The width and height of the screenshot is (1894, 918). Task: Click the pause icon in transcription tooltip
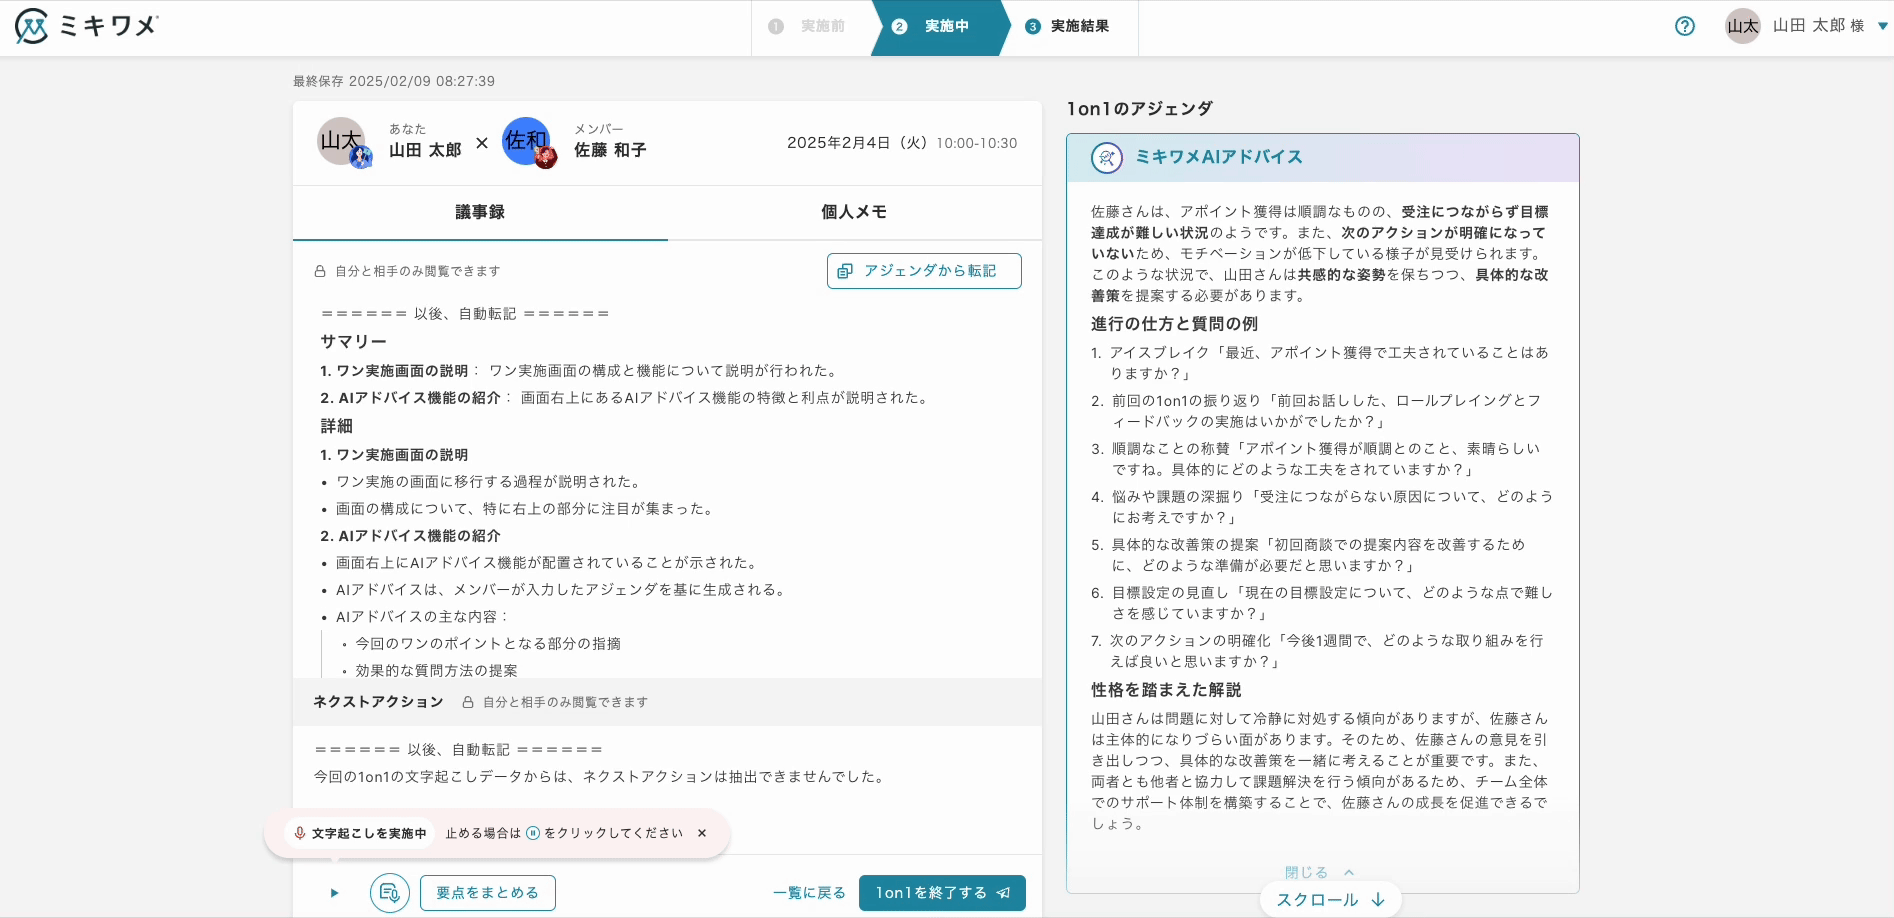pyautogui.click(x=533, y=833)
